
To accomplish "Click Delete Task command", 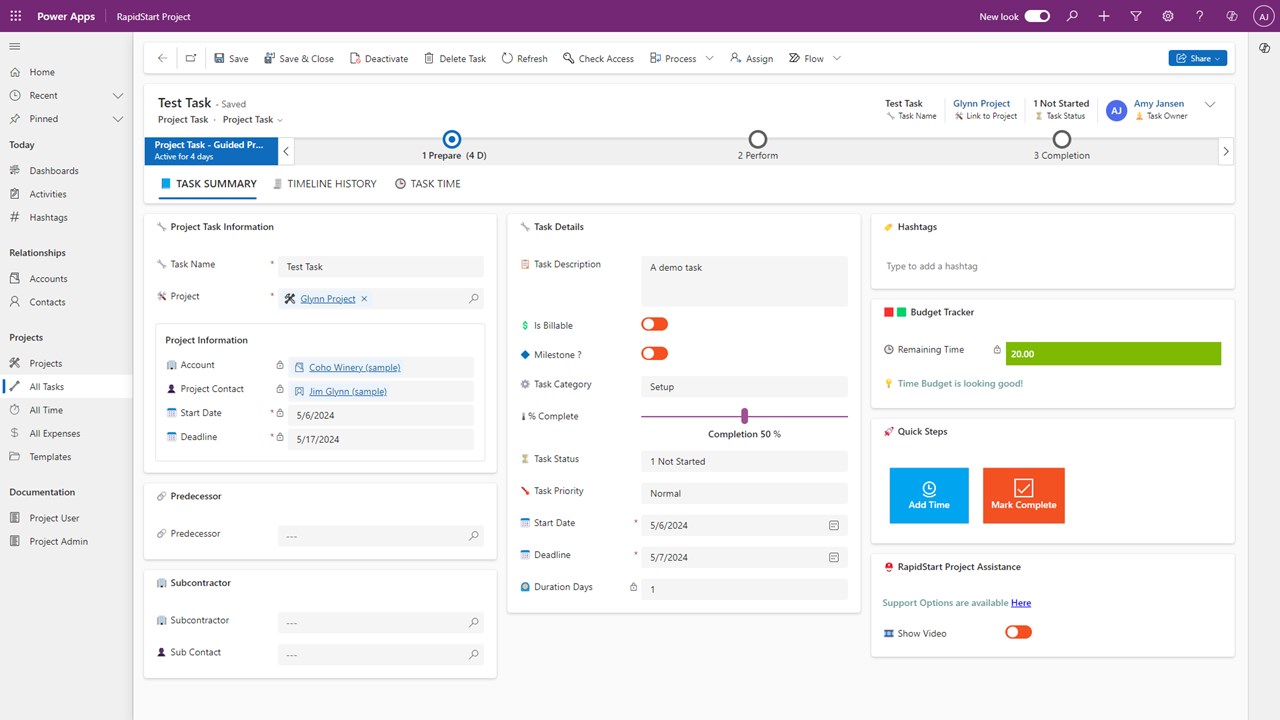I will (x=455, y=58).
